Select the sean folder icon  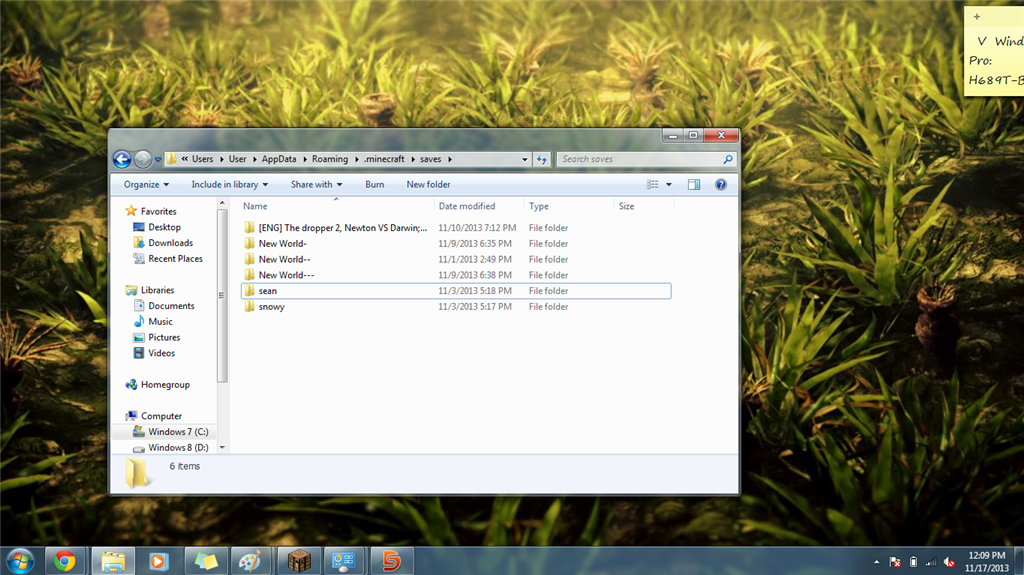[x=249, y=291]
